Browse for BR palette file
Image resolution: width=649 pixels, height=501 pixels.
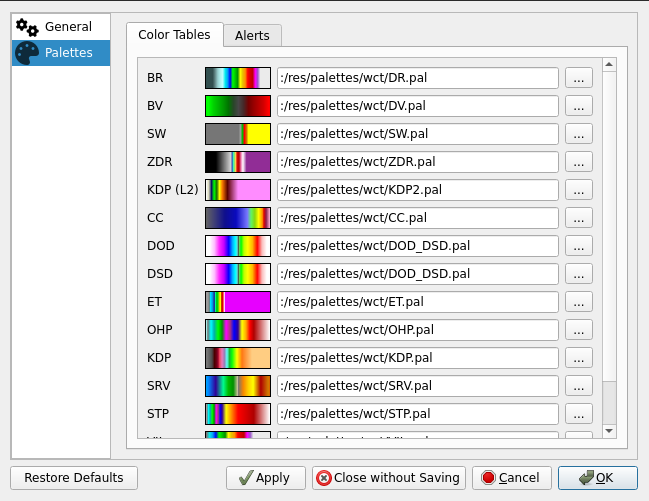(x=579, y=78)
